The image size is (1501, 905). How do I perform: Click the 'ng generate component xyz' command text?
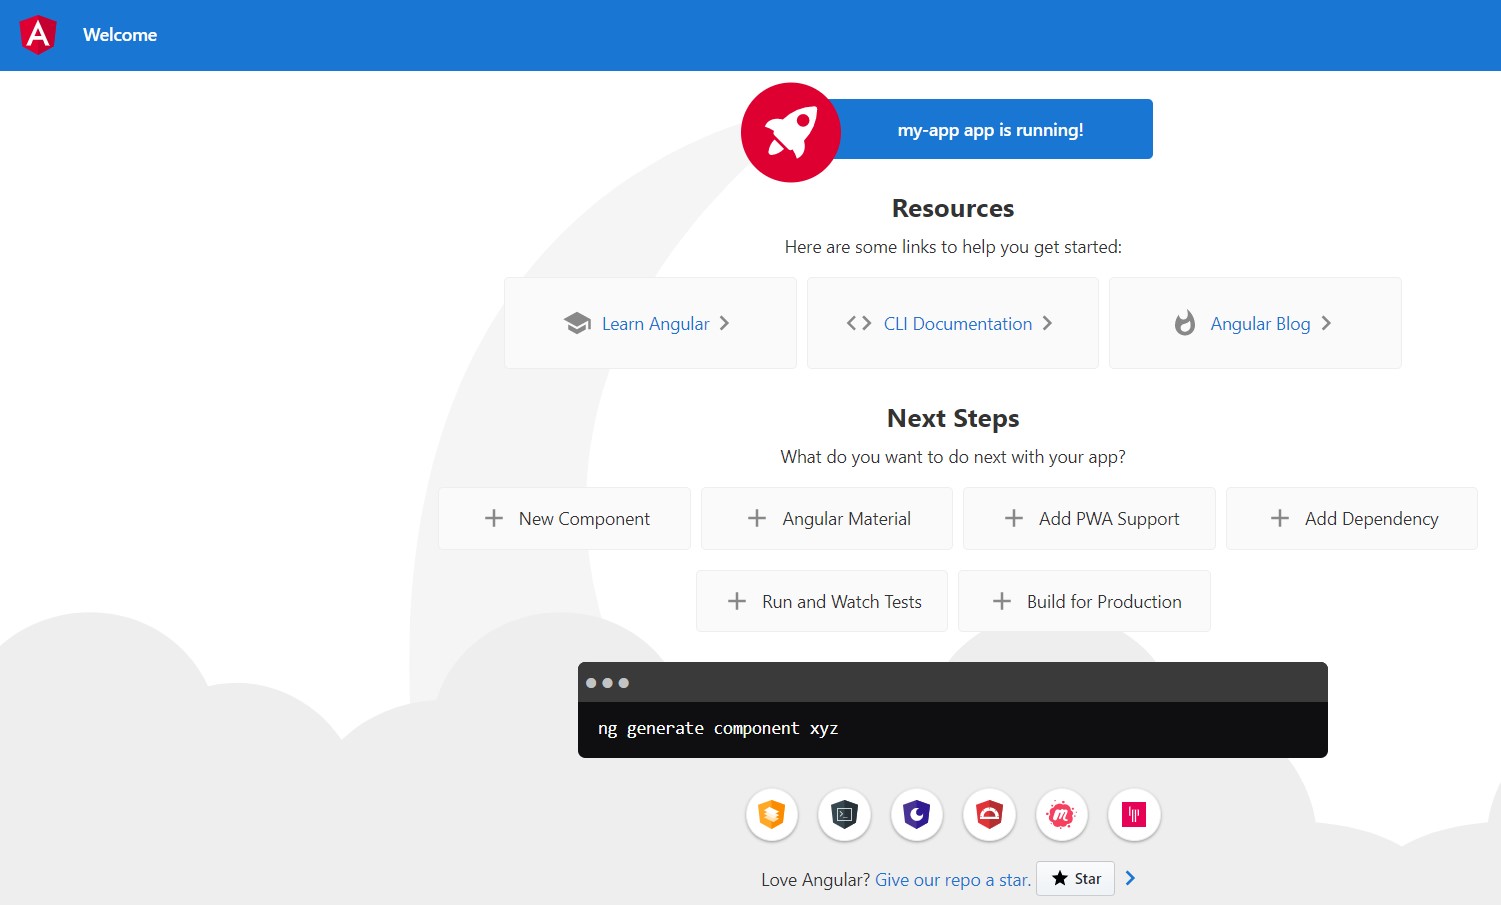click(x=718, y=728)
